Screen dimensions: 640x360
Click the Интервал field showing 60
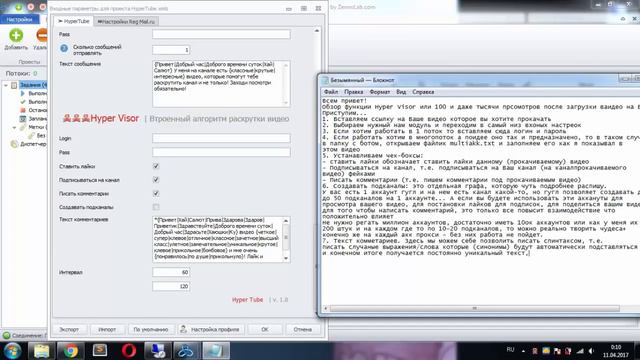pos(171,272)
